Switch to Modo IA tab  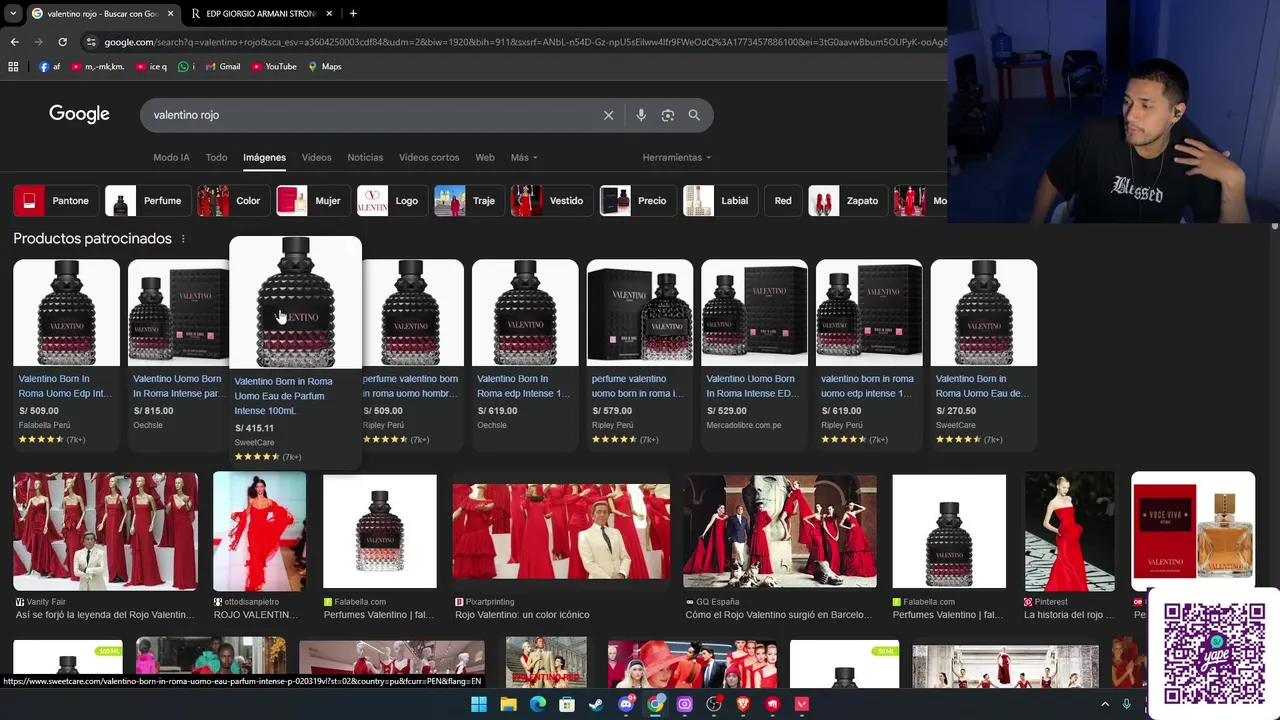171,157
